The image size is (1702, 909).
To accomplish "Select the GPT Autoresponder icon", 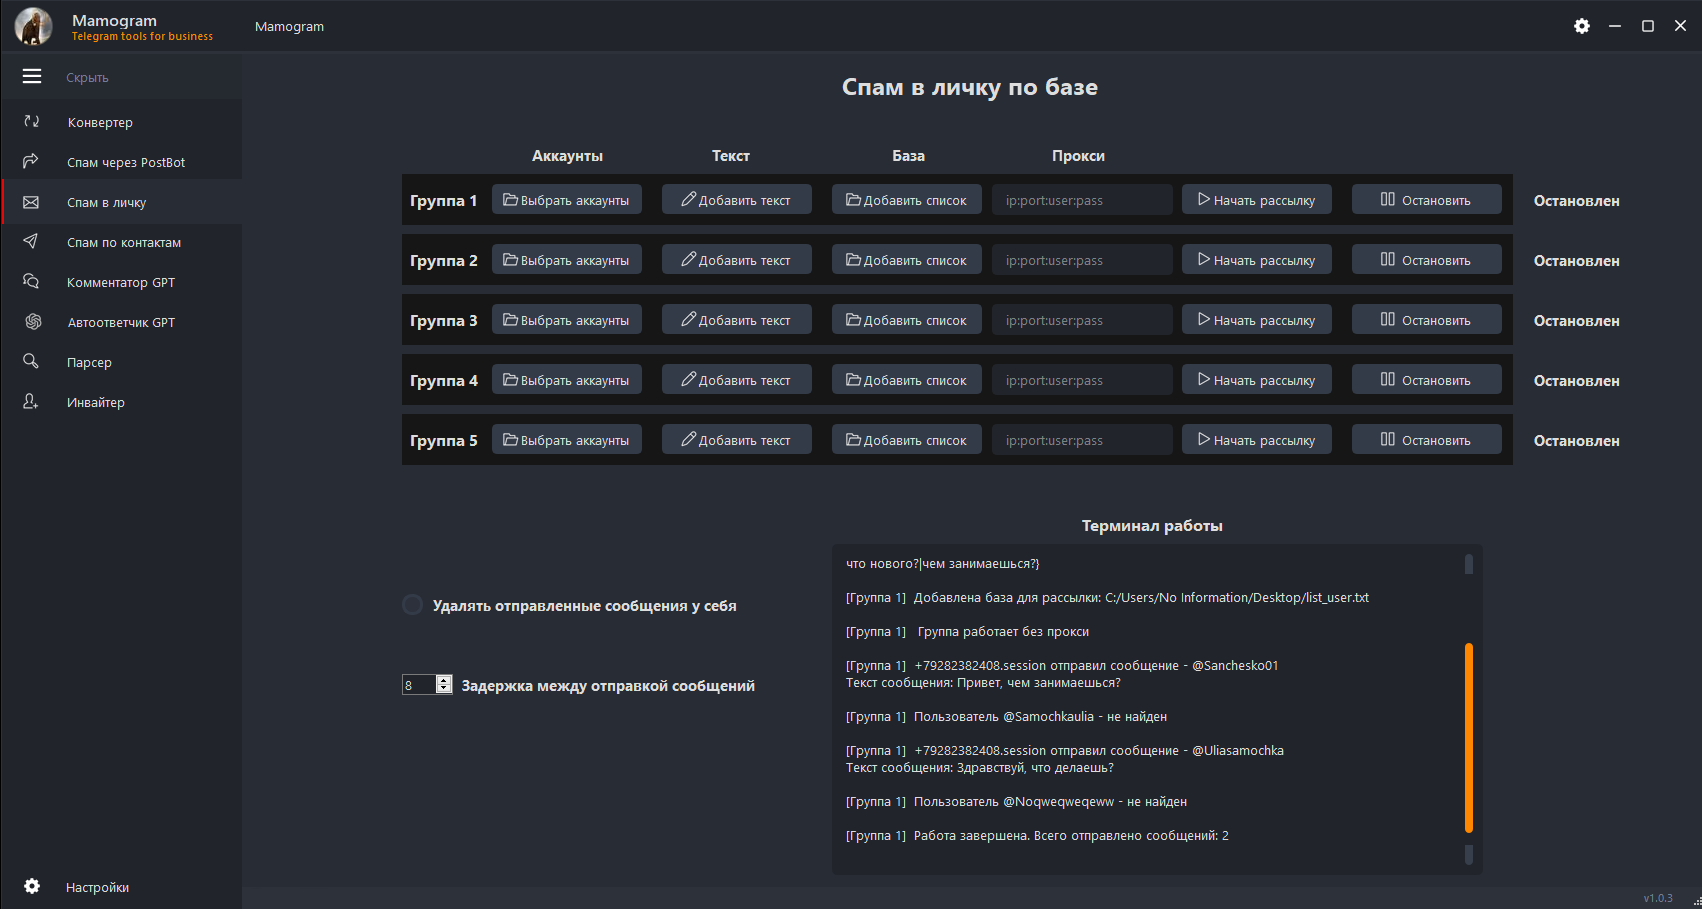I will pos(33,321).
